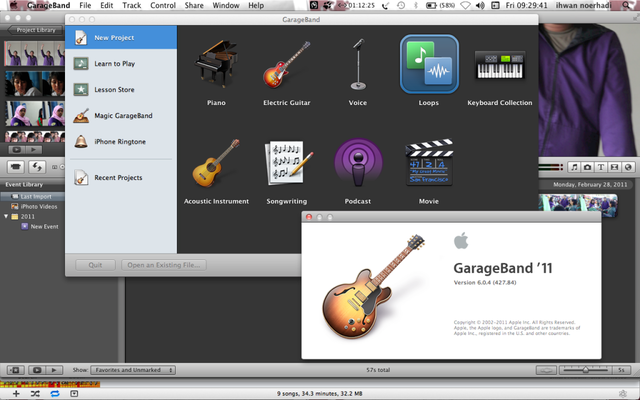Play event full screen button at bottom
The height and width of the screenshot is (400, 640).
[x=37, y=370]
